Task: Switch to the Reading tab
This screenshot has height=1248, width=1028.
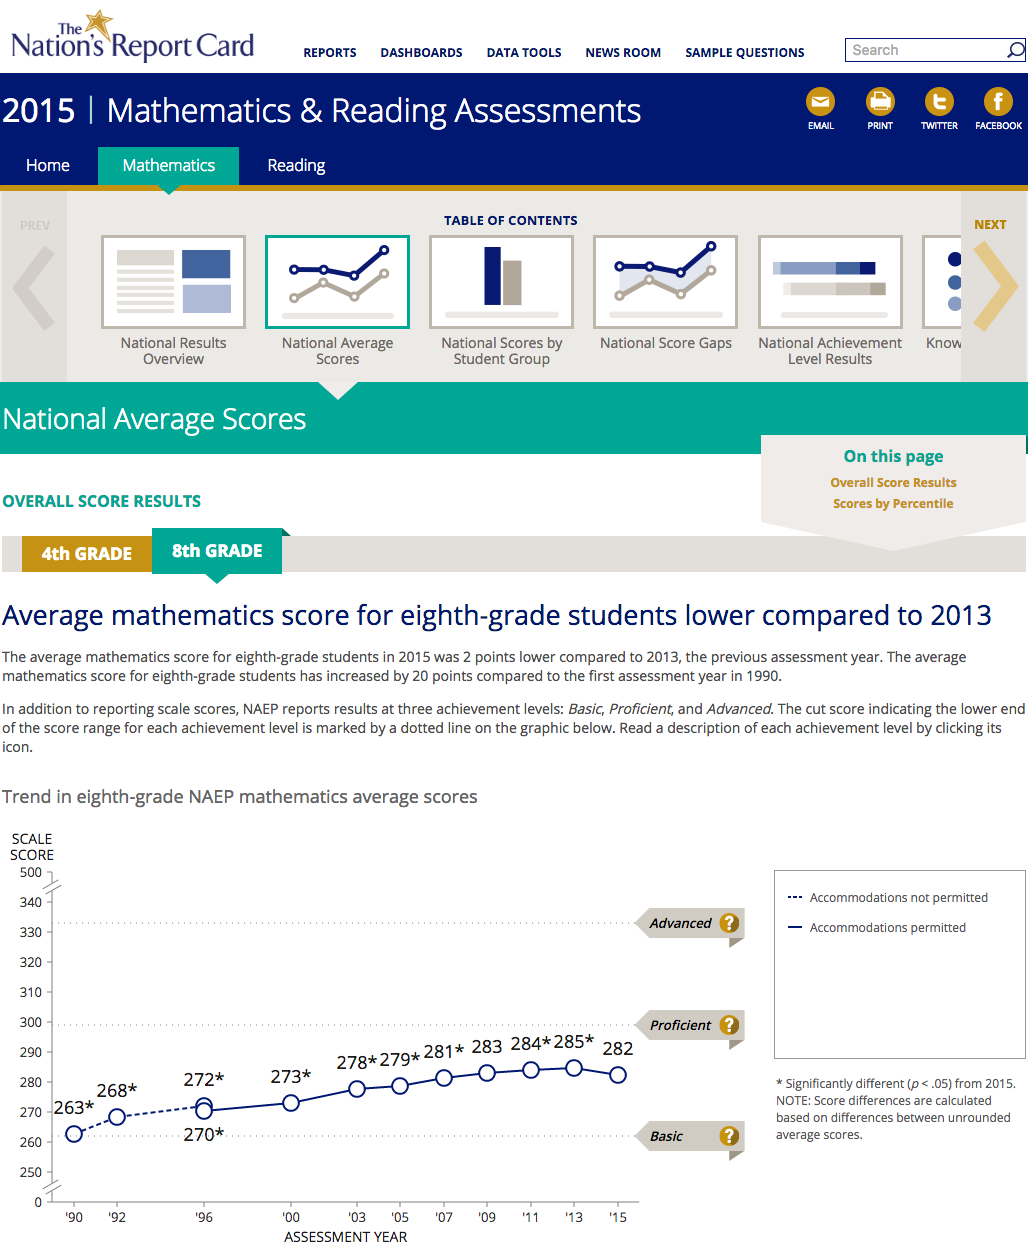Action: (296, 166)
